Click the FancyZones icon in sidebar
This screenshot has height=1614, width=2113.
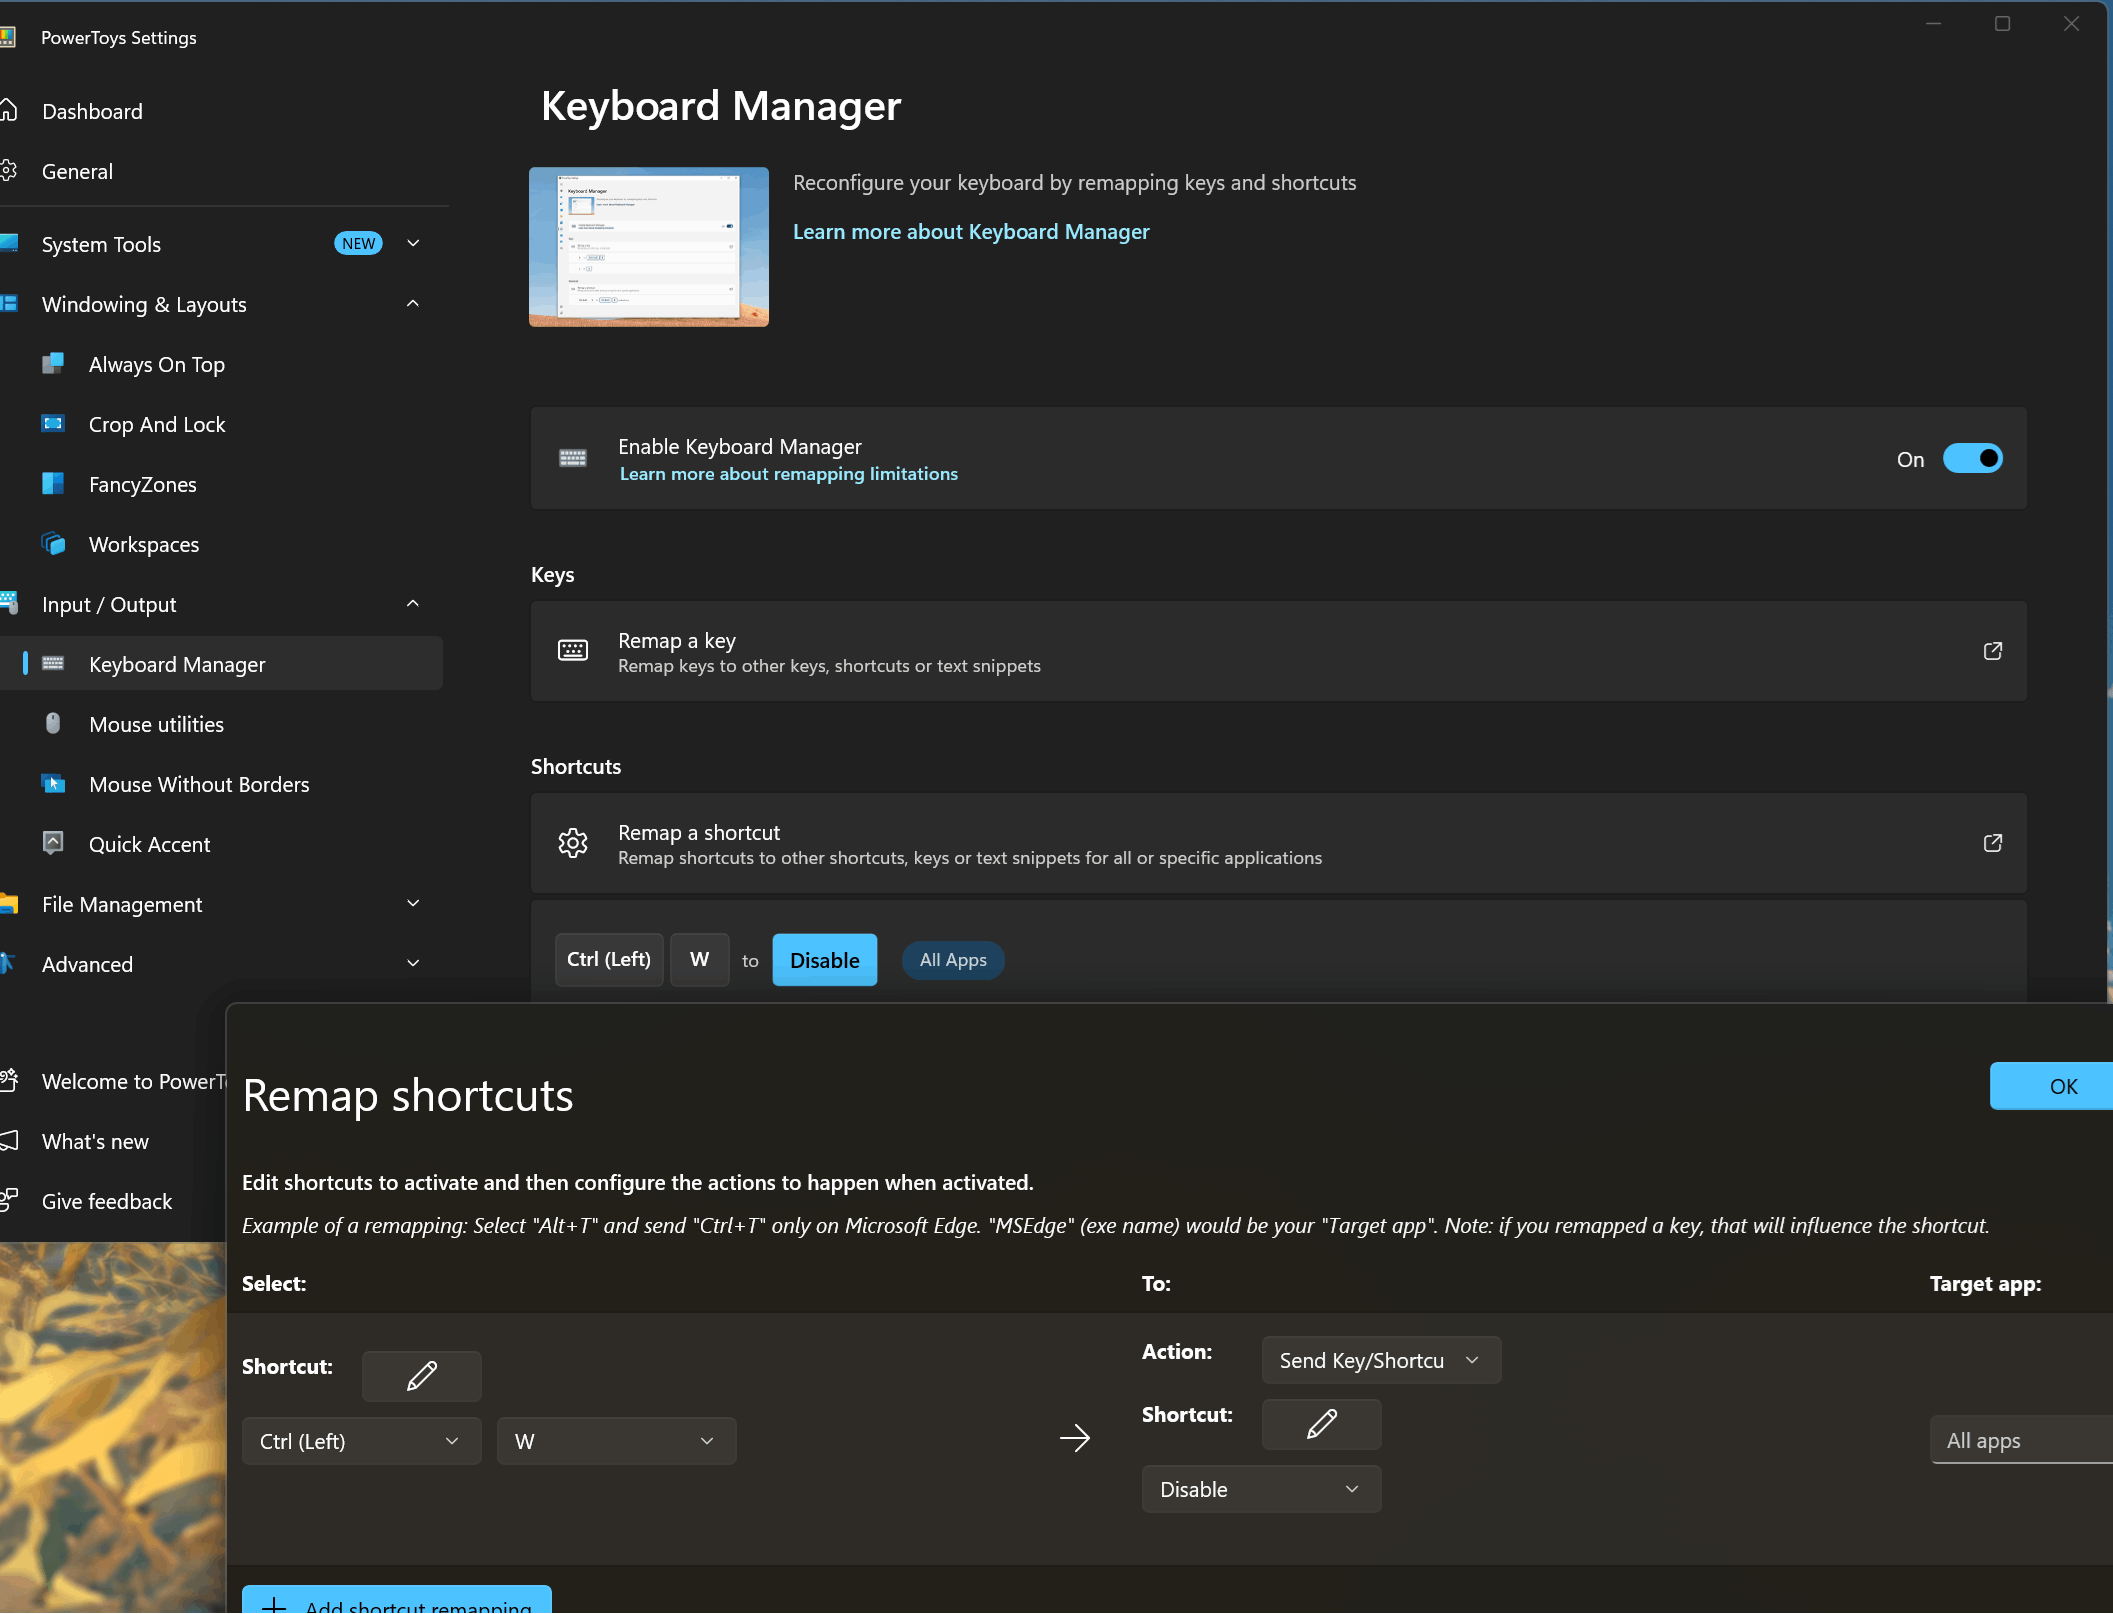53,484
